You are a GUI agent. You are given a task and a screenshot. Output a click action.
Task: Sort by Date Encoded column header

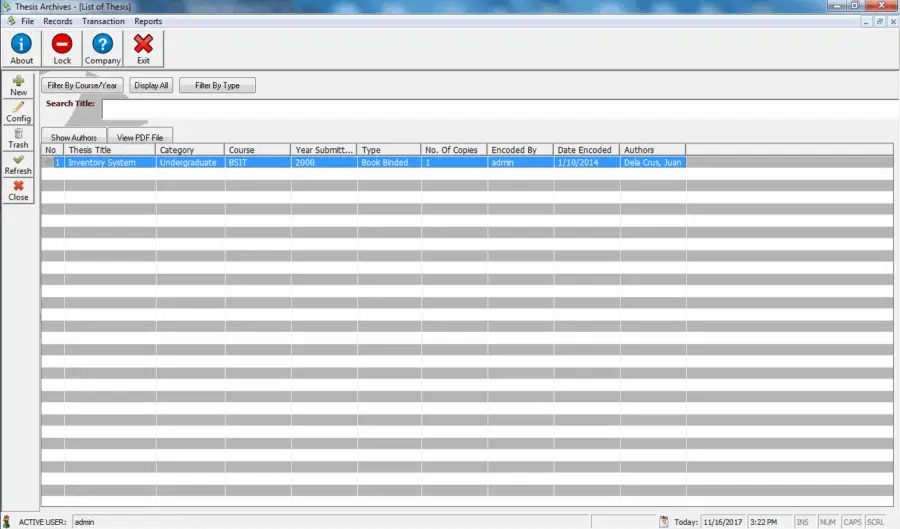[x=586, y=150]
